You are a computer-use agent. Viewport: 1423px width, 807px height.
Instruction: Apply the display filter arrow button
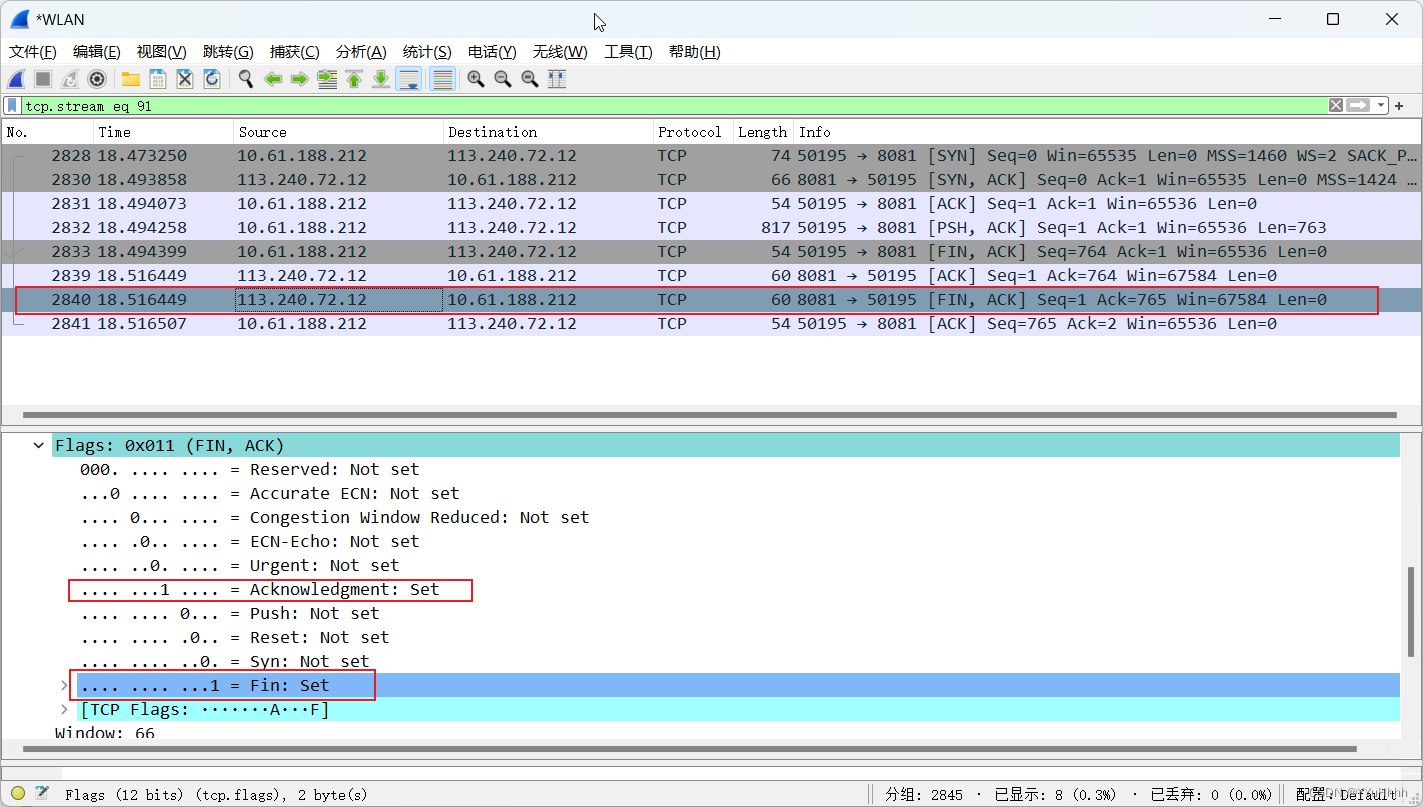coord(1358,105)
